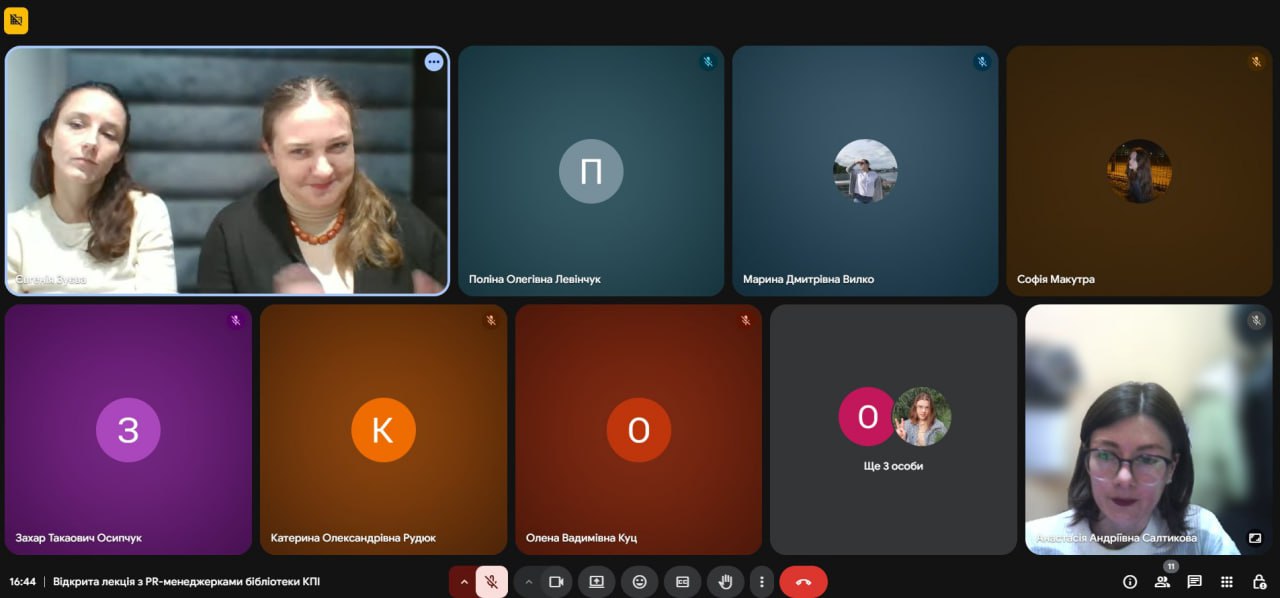Turn on closed captions
The height and width of the screenshot is (598, 1280).
(683, 582)
